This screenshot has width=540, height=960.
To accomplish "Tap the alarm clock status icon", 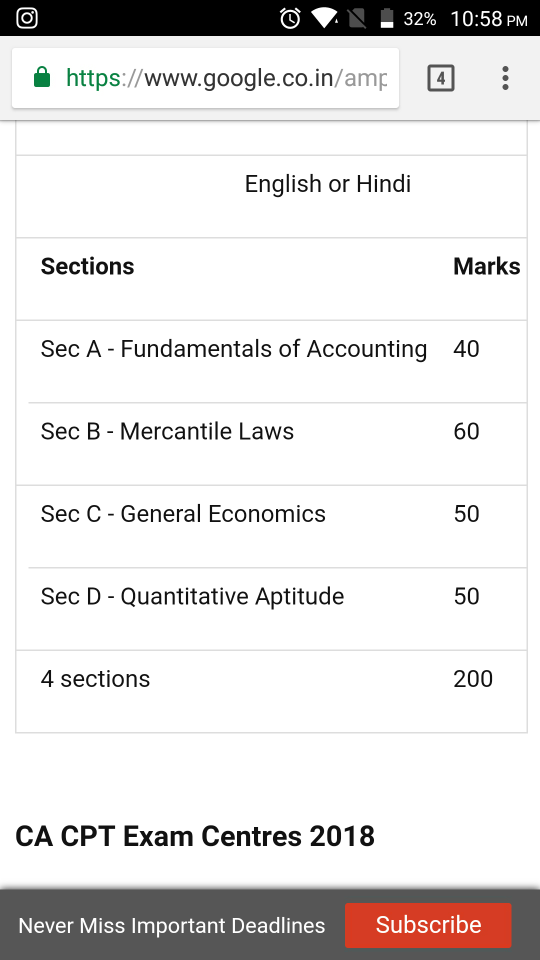I will pos(290,18).
